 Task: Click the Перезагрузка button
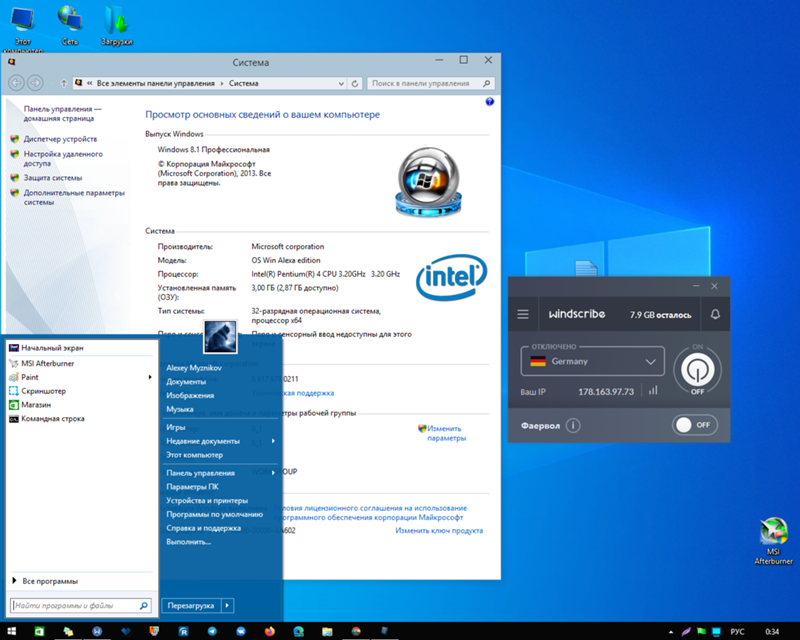click(191, 605)
